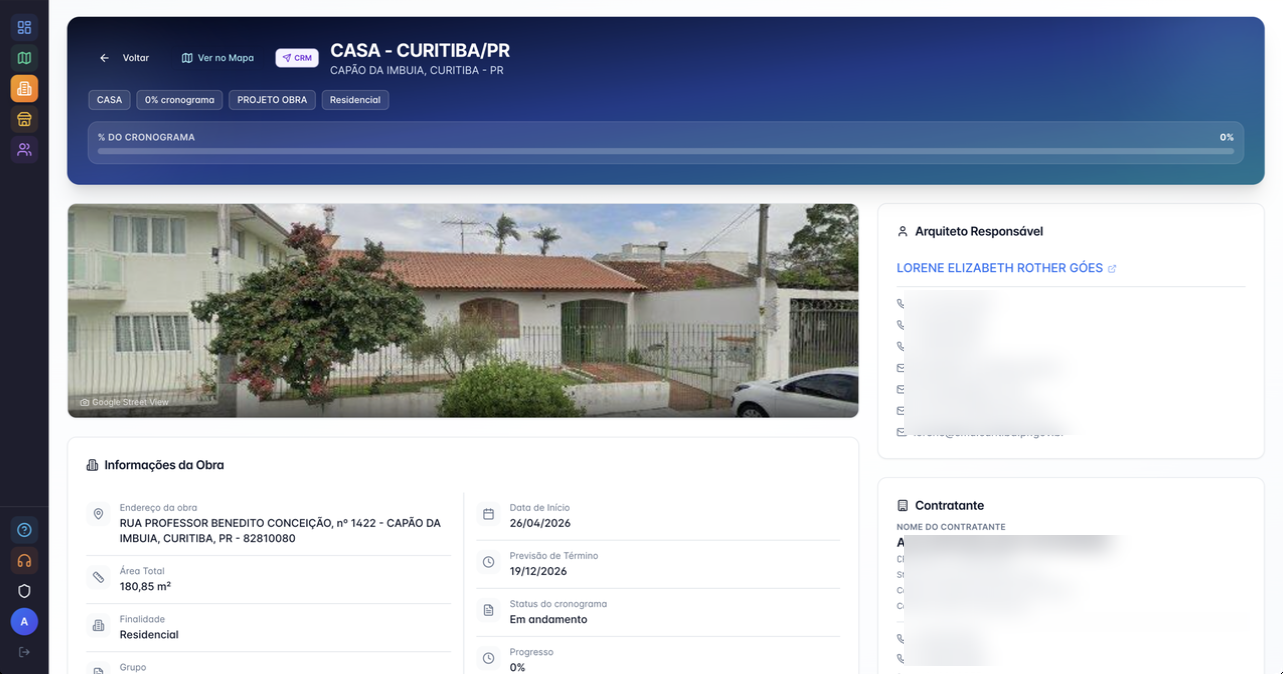Click the CASA tag in header

point(109,100)
